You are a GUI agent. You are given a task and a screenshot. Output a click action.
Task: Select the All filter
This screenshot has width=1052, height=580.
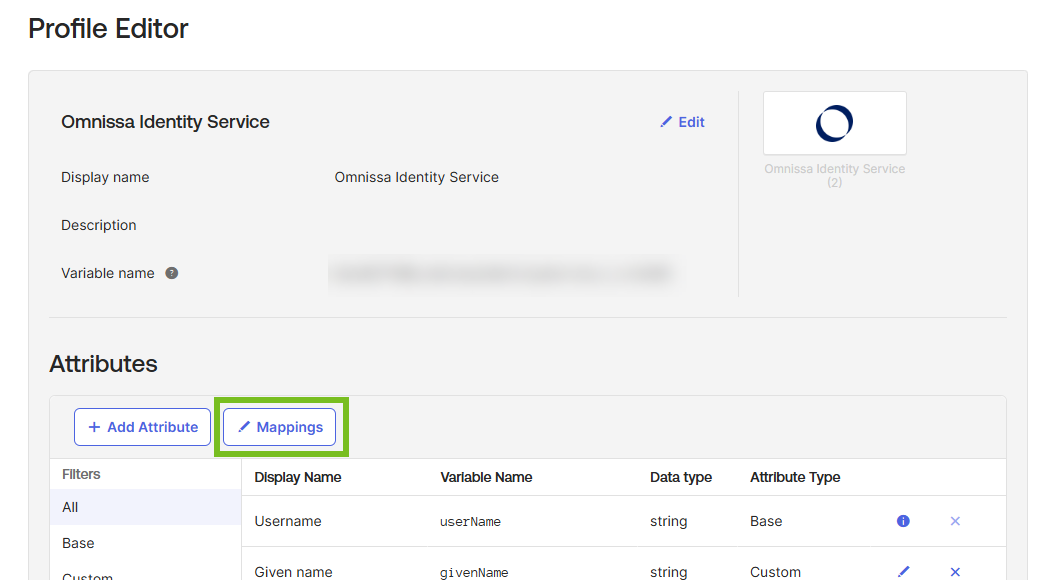click(146, 507)
